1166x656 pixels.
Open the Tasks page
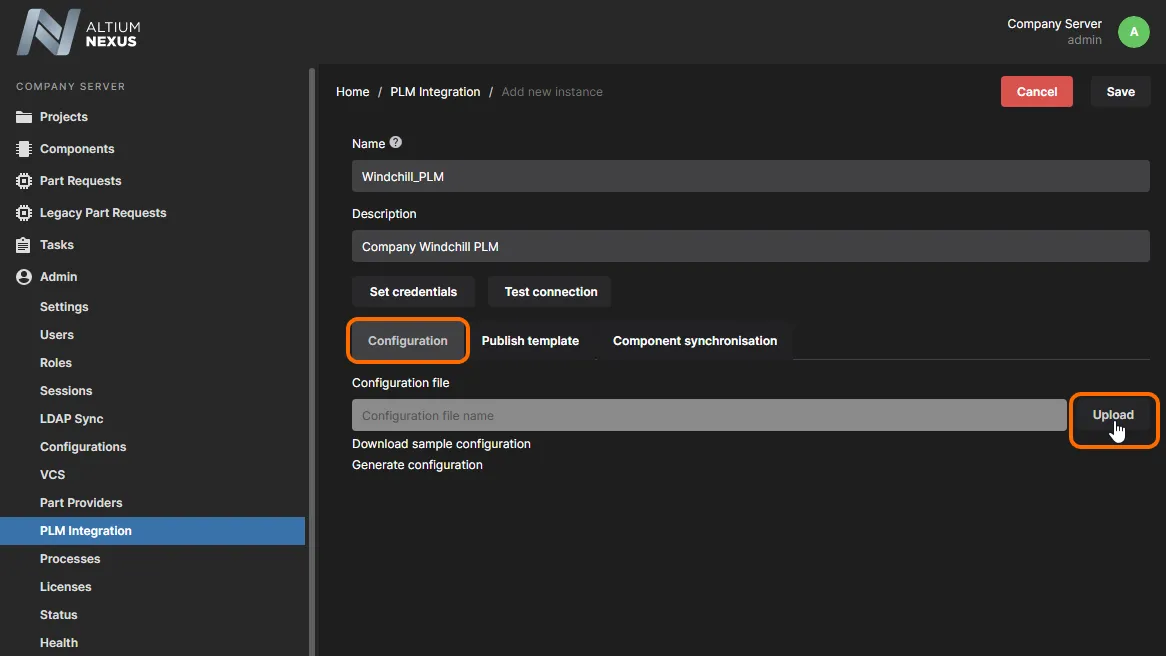point(57,245)
